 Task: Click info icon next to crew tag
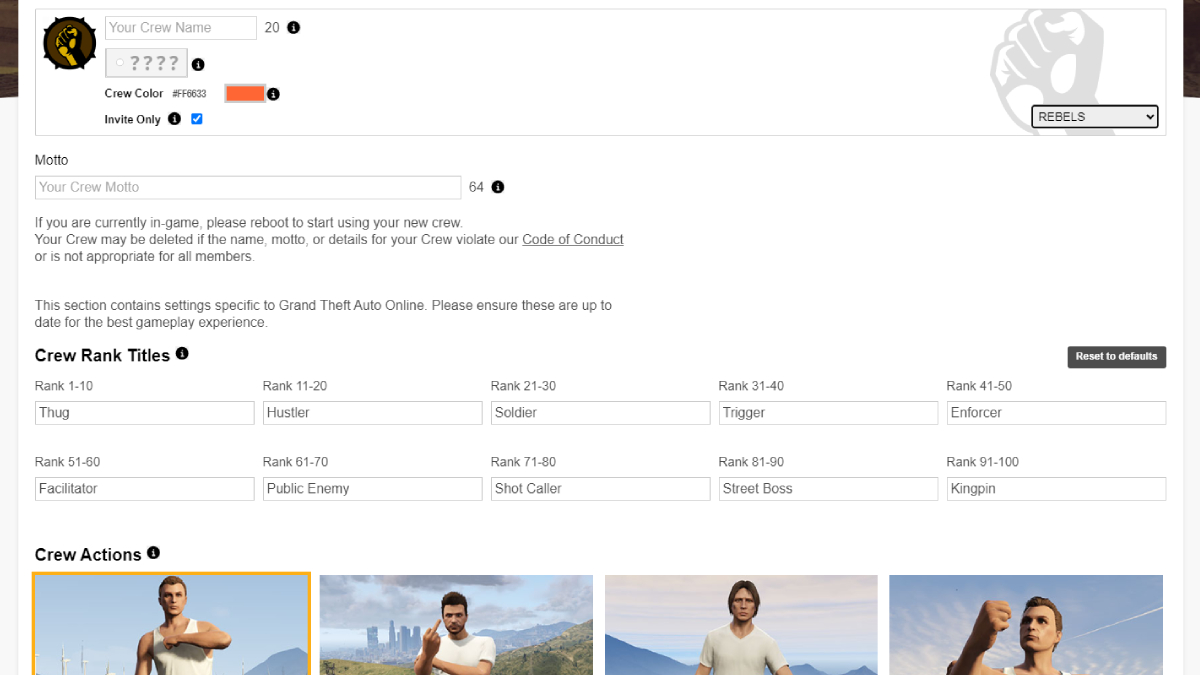198,65
